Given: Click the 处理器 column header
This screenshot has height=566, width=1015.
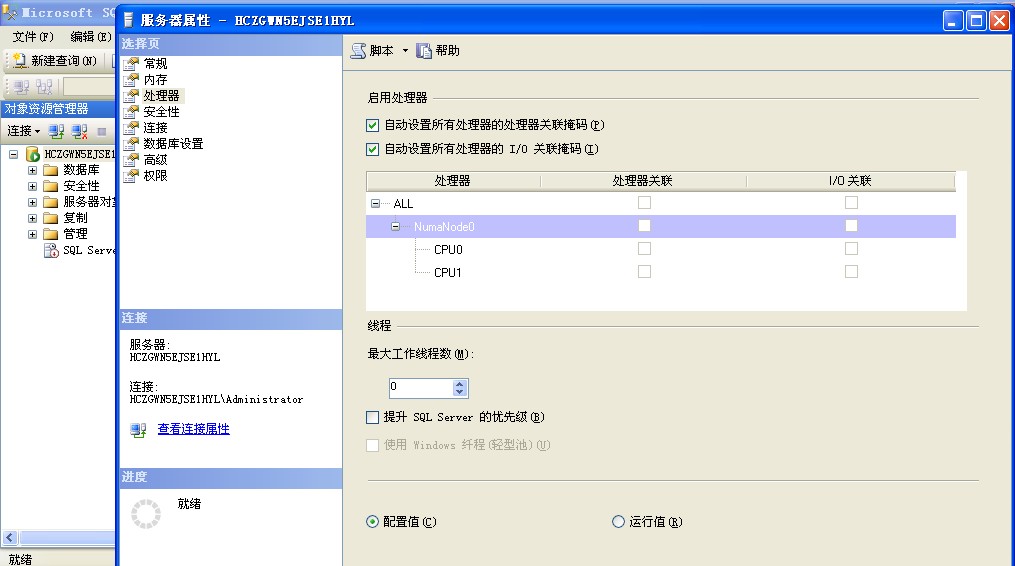Looking at the screenshot, I should coord(452,181).
